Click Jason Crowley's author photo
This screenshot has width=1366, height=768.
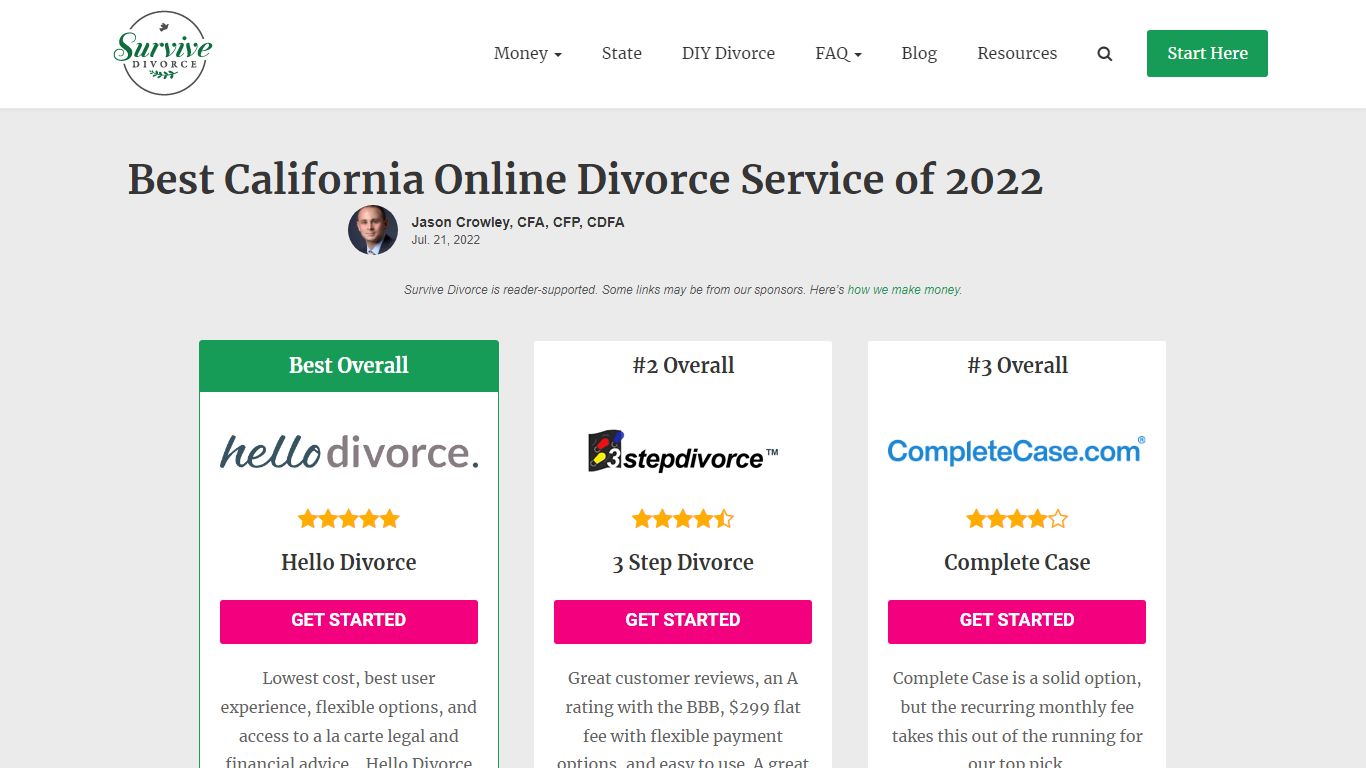tap(373, 230)
